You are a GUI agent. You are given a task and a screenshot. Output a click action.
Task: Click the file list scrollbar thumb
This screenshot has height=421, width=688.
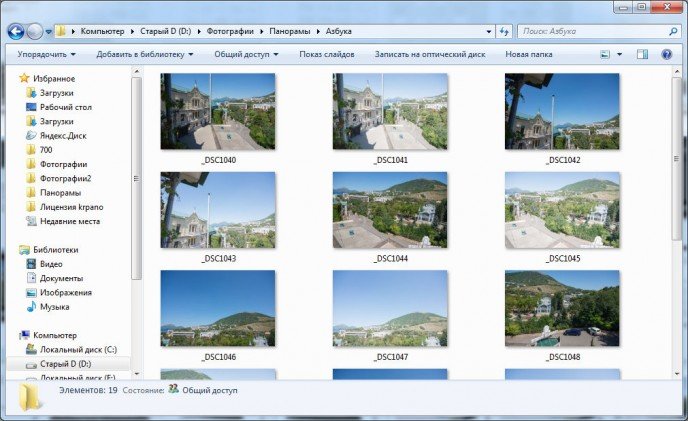pyautogui.click(x=676, y=158)
